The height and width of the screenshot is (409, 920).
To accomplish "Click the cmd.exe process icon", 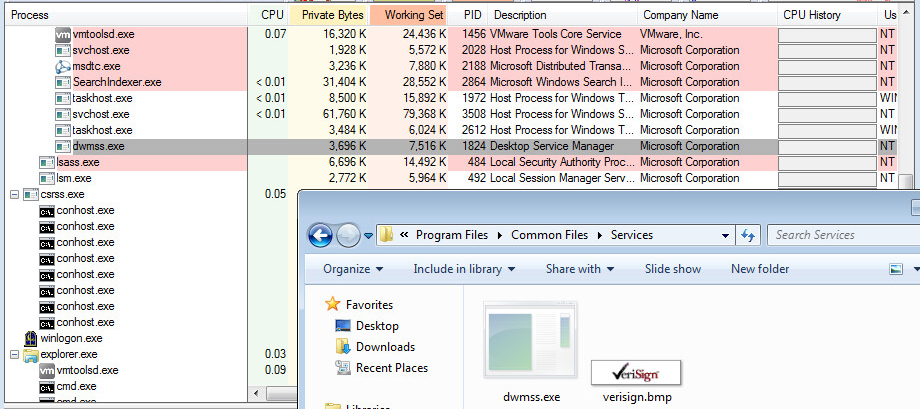I will point(46,387).
